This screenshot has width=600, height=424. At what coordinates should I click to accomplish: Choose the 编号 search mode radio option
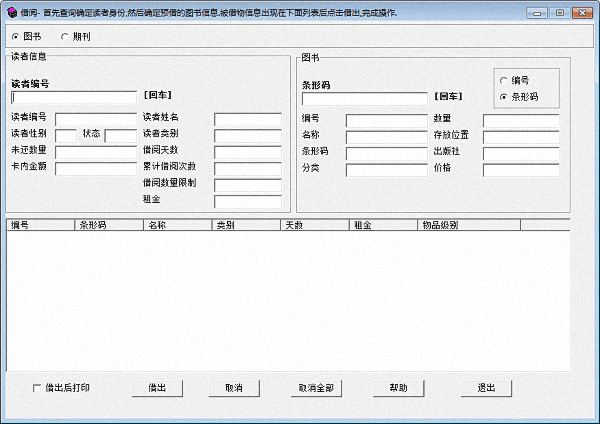(x=504, y=80)
